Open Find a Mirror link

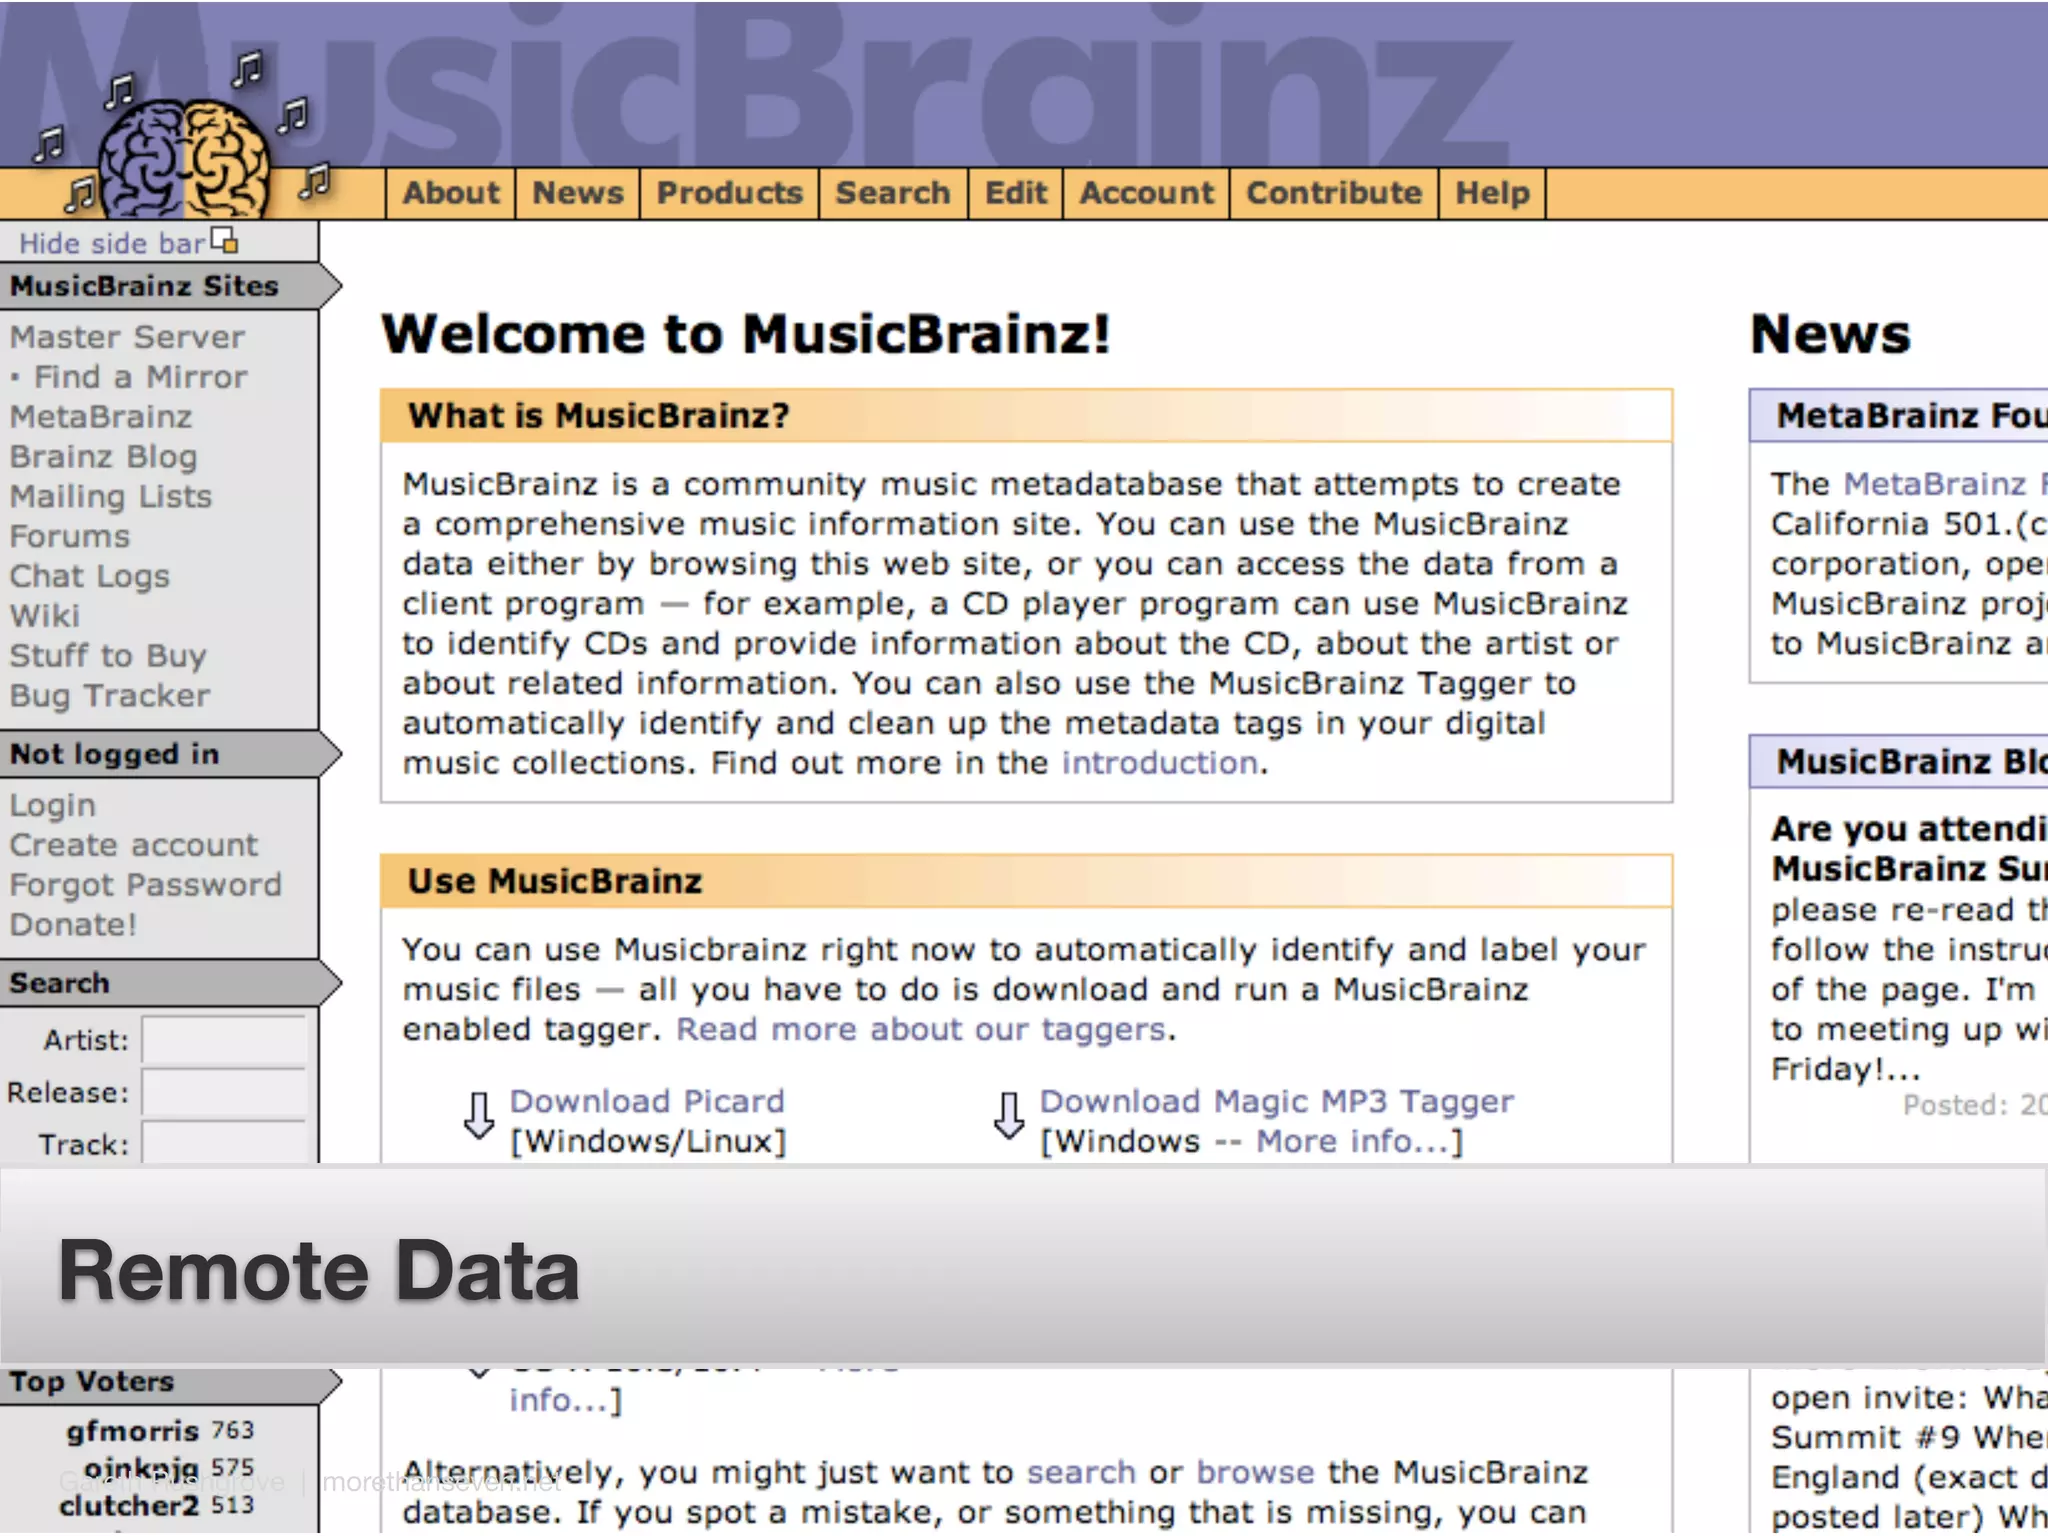[x=140, y=377]
